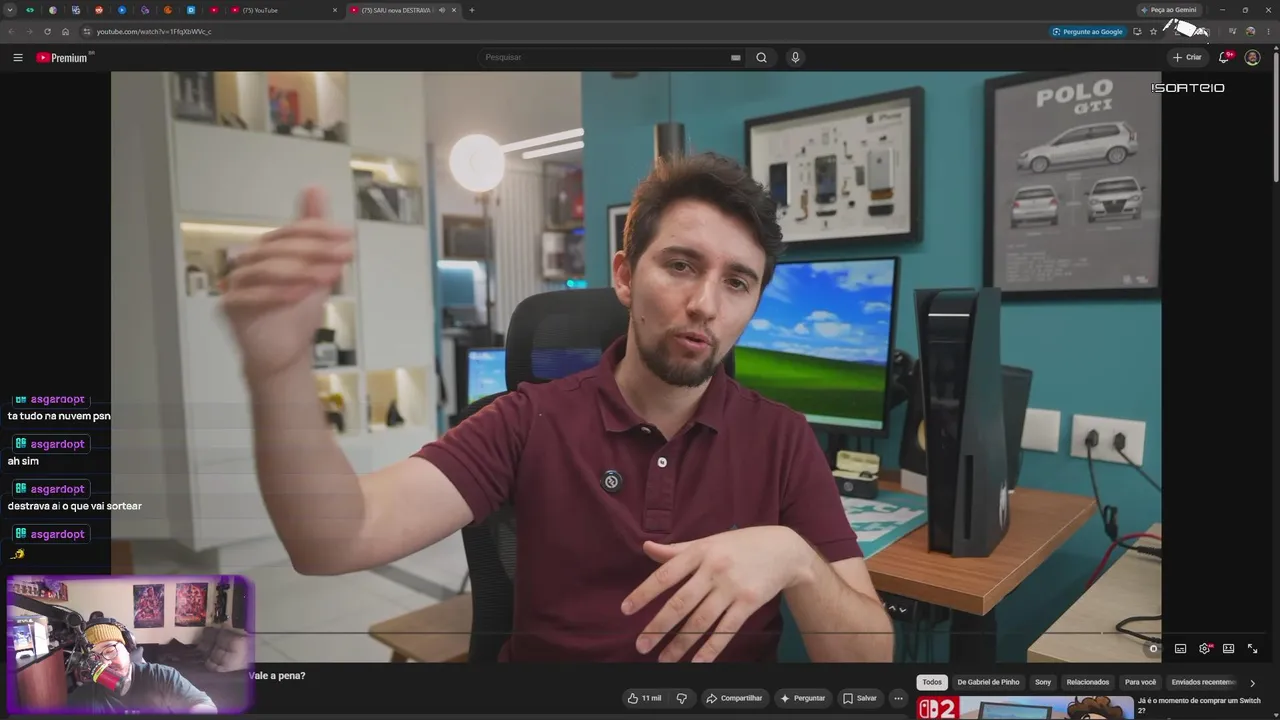This screenshot has height=720, width=1280.
Task: Choose the 'Relacionados' filter chip
Action: 1088,682
